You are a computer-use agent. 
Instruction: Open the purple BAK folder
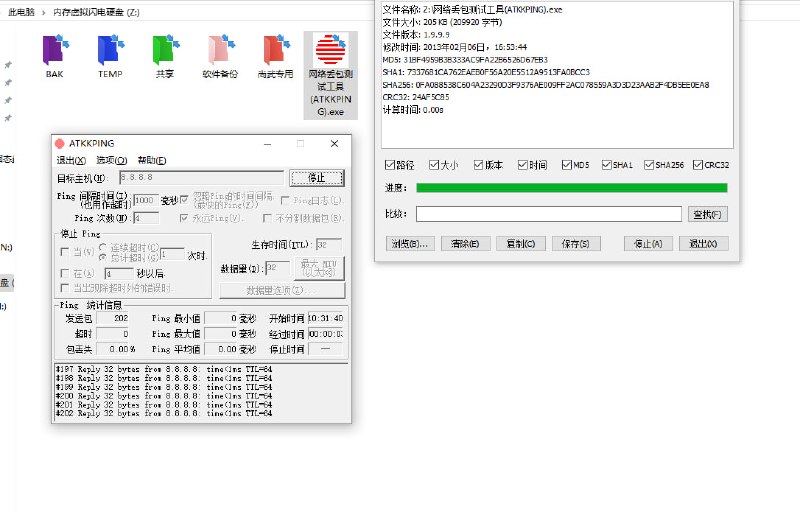point(54,51)
